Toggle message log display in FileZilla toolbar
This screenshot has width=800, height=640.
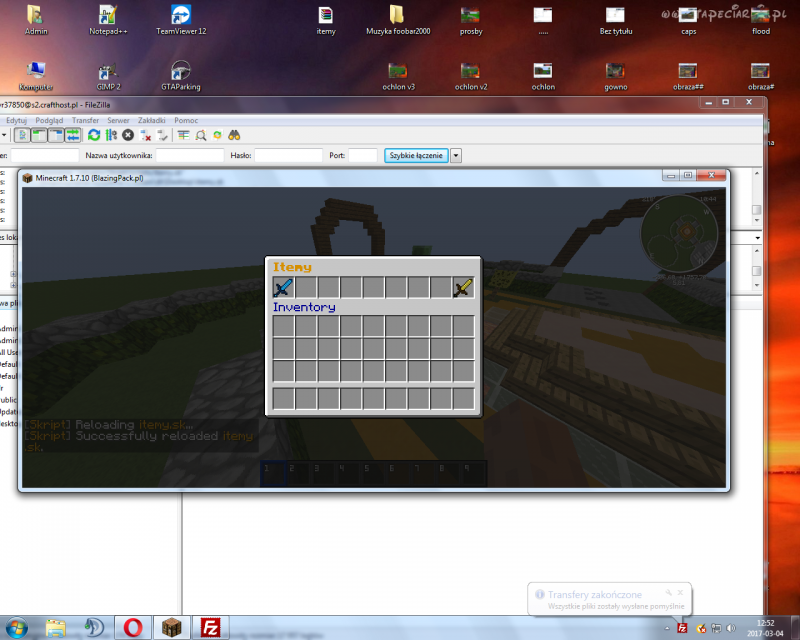tap(22, 135)
